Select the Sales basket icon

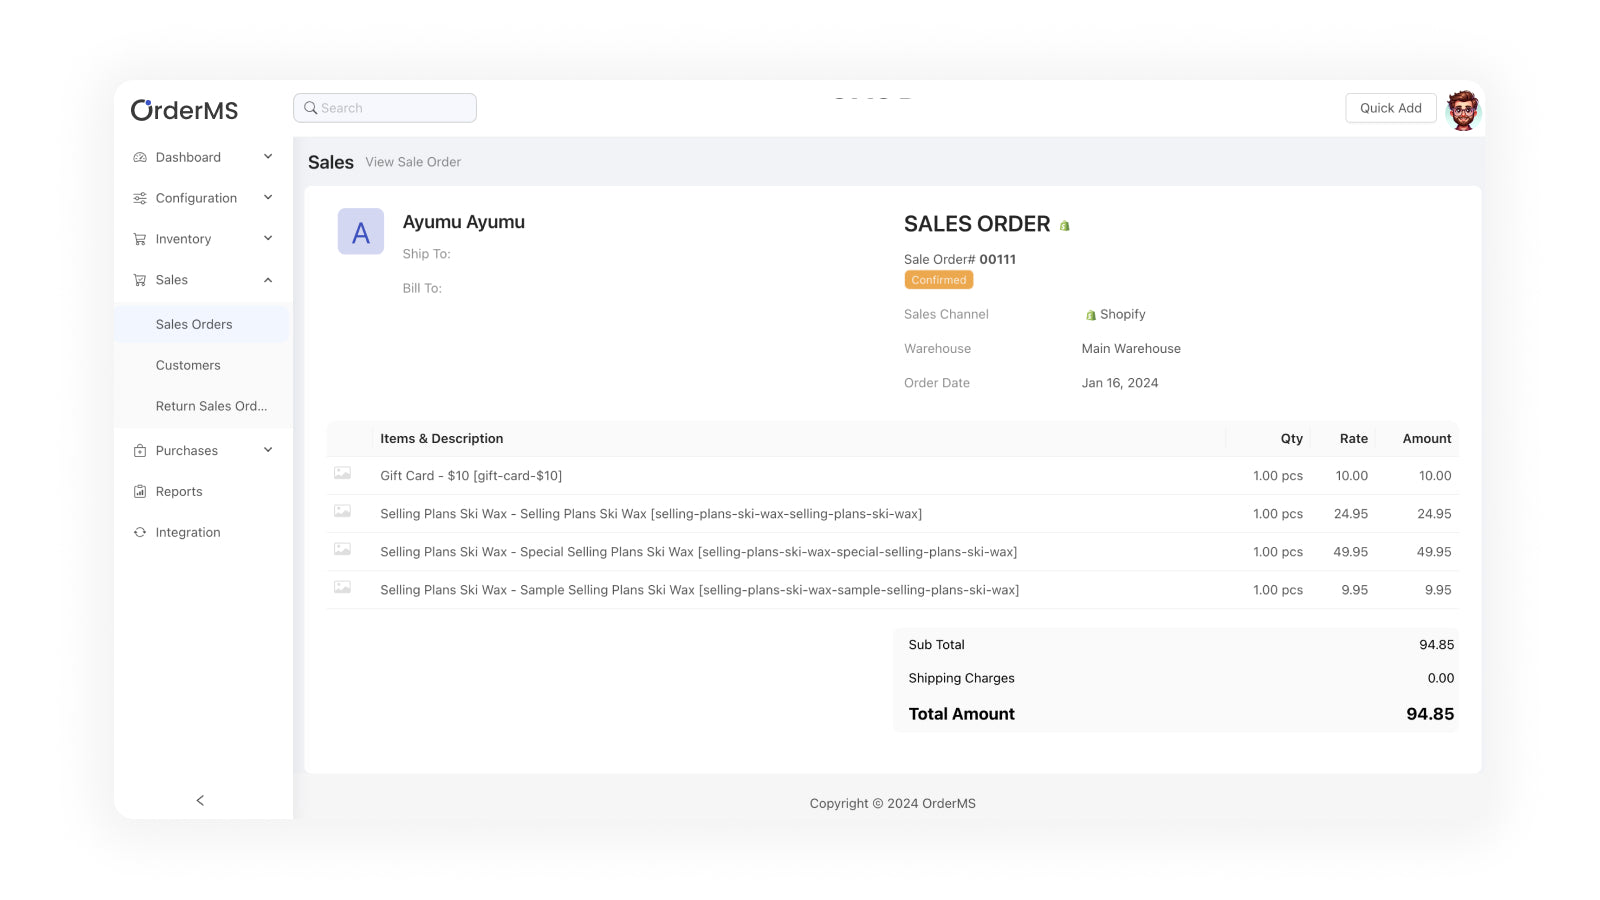click(x=139, y=280)
